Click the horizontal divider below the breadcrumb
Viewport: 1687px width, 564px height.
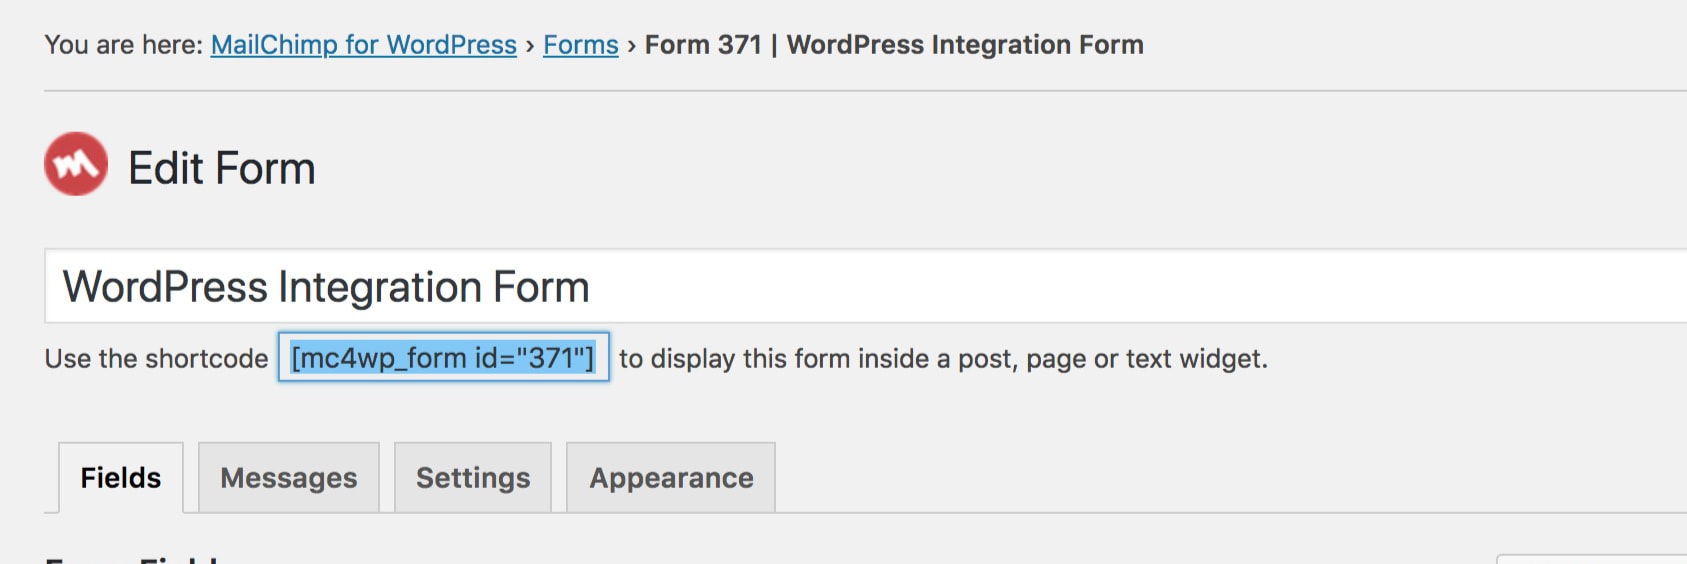pos(866,91)
